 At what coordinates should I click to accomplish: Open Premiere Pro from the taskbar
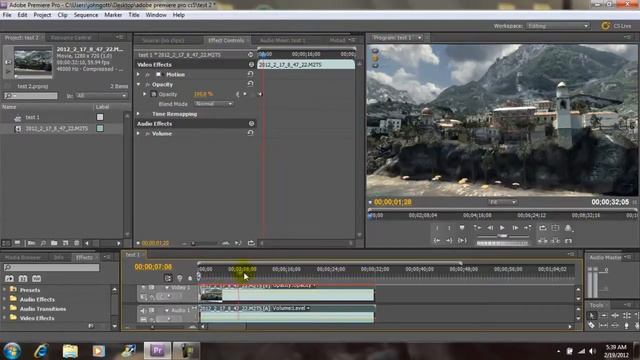click(157, 351)
